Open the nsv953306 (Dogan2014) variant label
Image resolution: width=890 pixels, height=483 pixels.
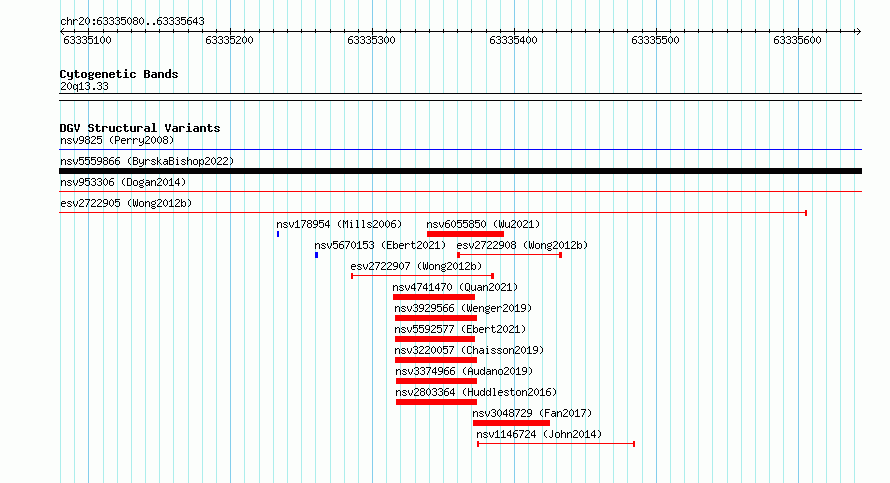(x=123, y=182)
